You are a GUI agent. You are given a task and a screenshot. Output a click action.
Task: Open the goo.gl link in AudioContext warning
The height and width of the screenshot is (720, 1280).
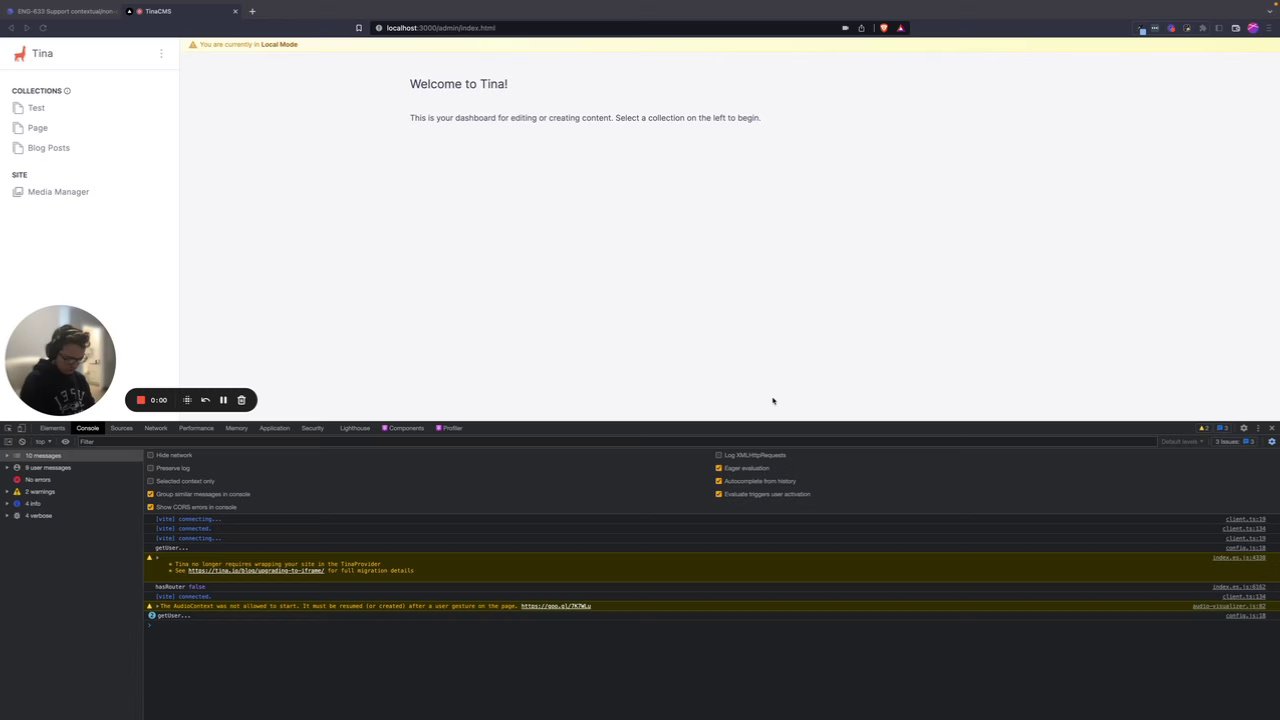(556, 606)
